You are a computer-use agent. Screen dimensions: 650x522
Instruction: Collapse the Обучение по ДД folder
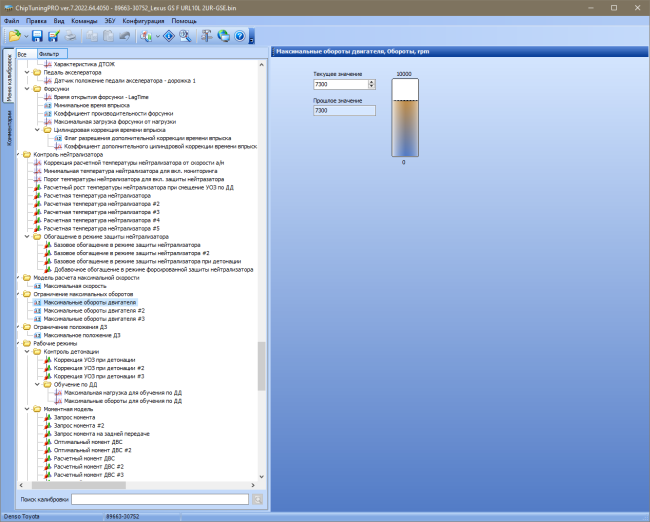(x=37, y=384)
